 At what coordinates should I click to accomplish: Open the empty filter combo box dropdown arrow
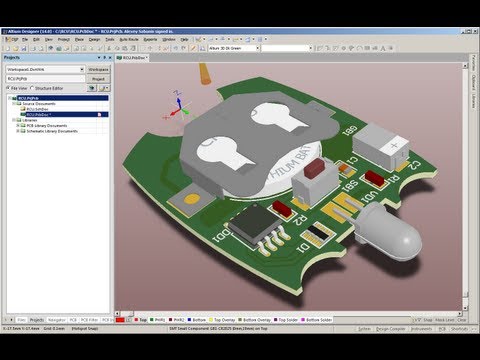pos(310,48)
